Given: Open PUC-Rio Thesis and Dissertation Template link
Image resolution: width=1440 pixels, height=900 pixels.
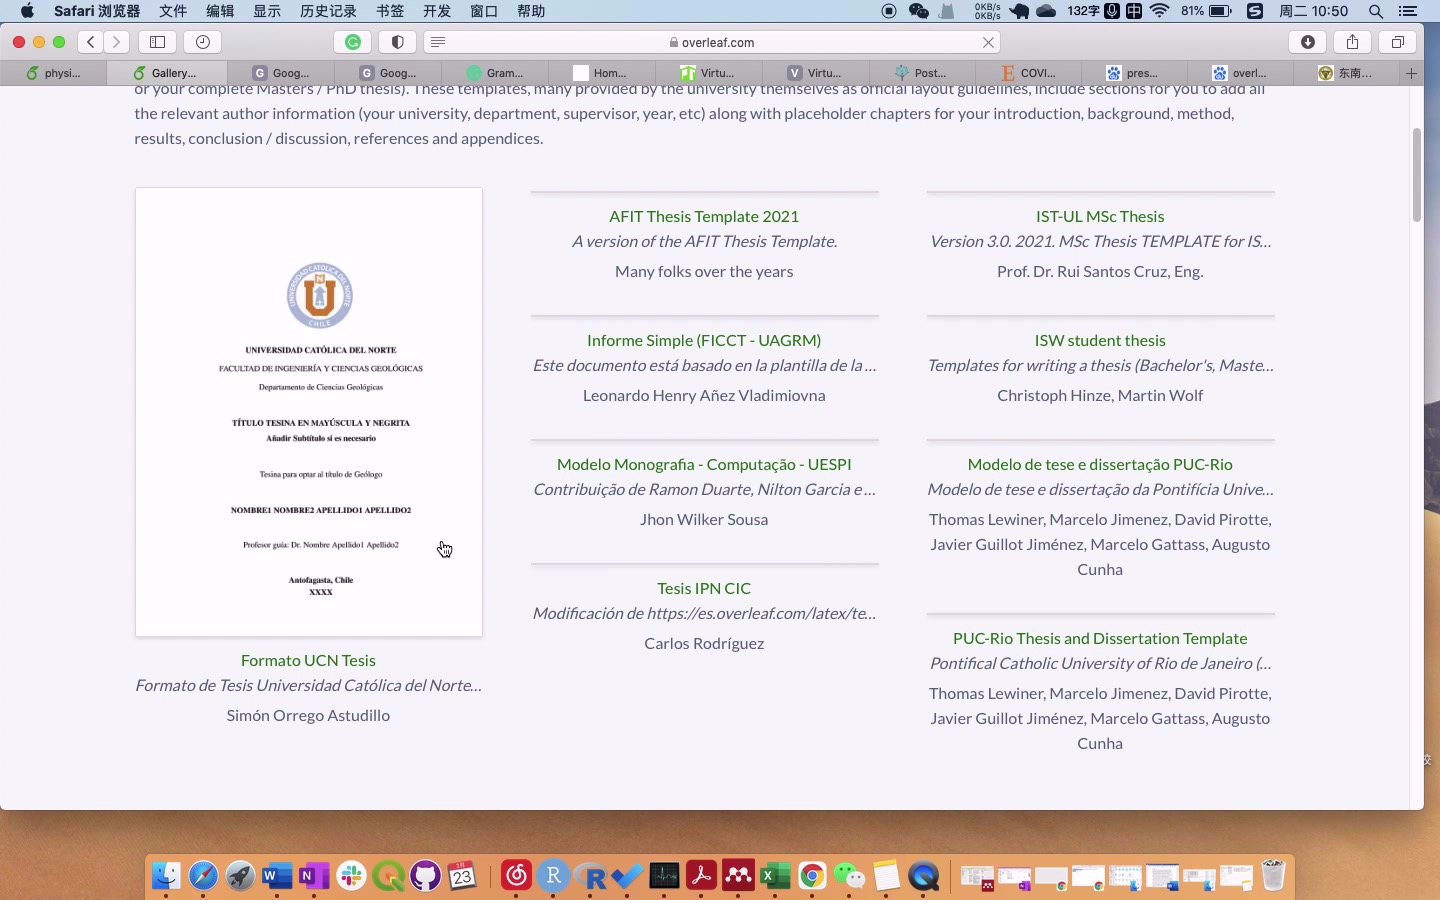Looking at the screenshot, I should pos(1100,638).
